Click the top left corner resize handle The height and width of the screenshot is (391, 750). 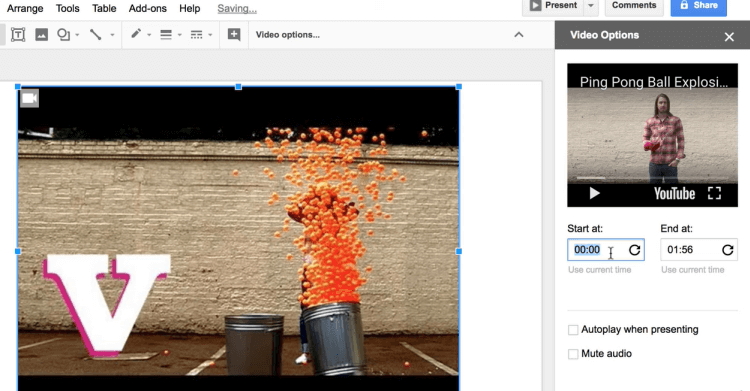coord(18,87)
